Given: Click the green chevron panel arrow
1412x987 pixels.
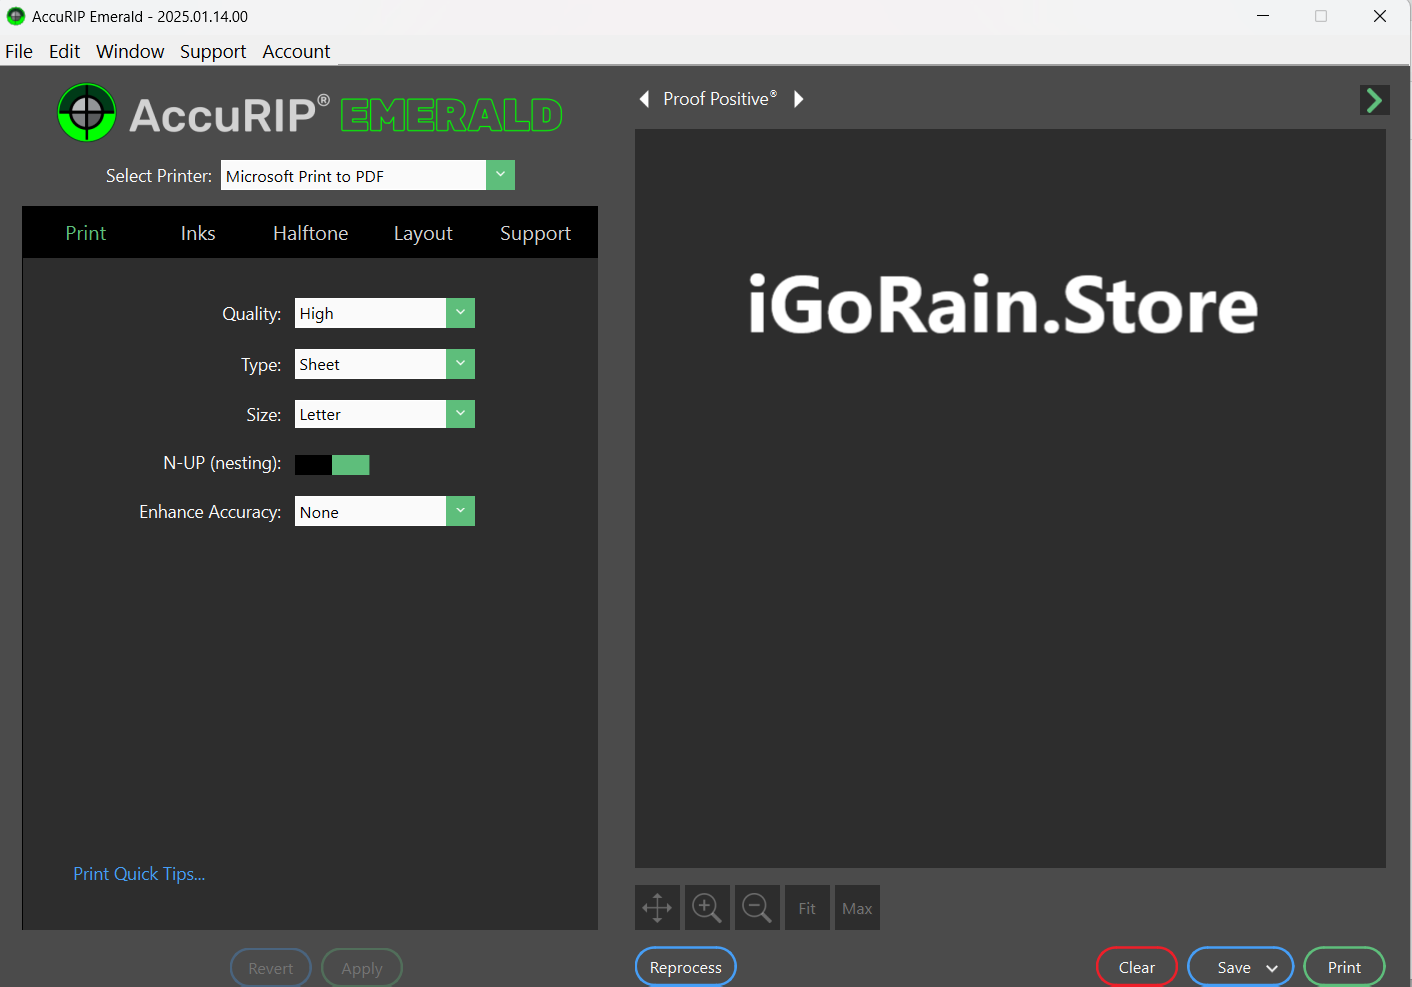Looking at the screenshot, I should [x=1374, y=100].
